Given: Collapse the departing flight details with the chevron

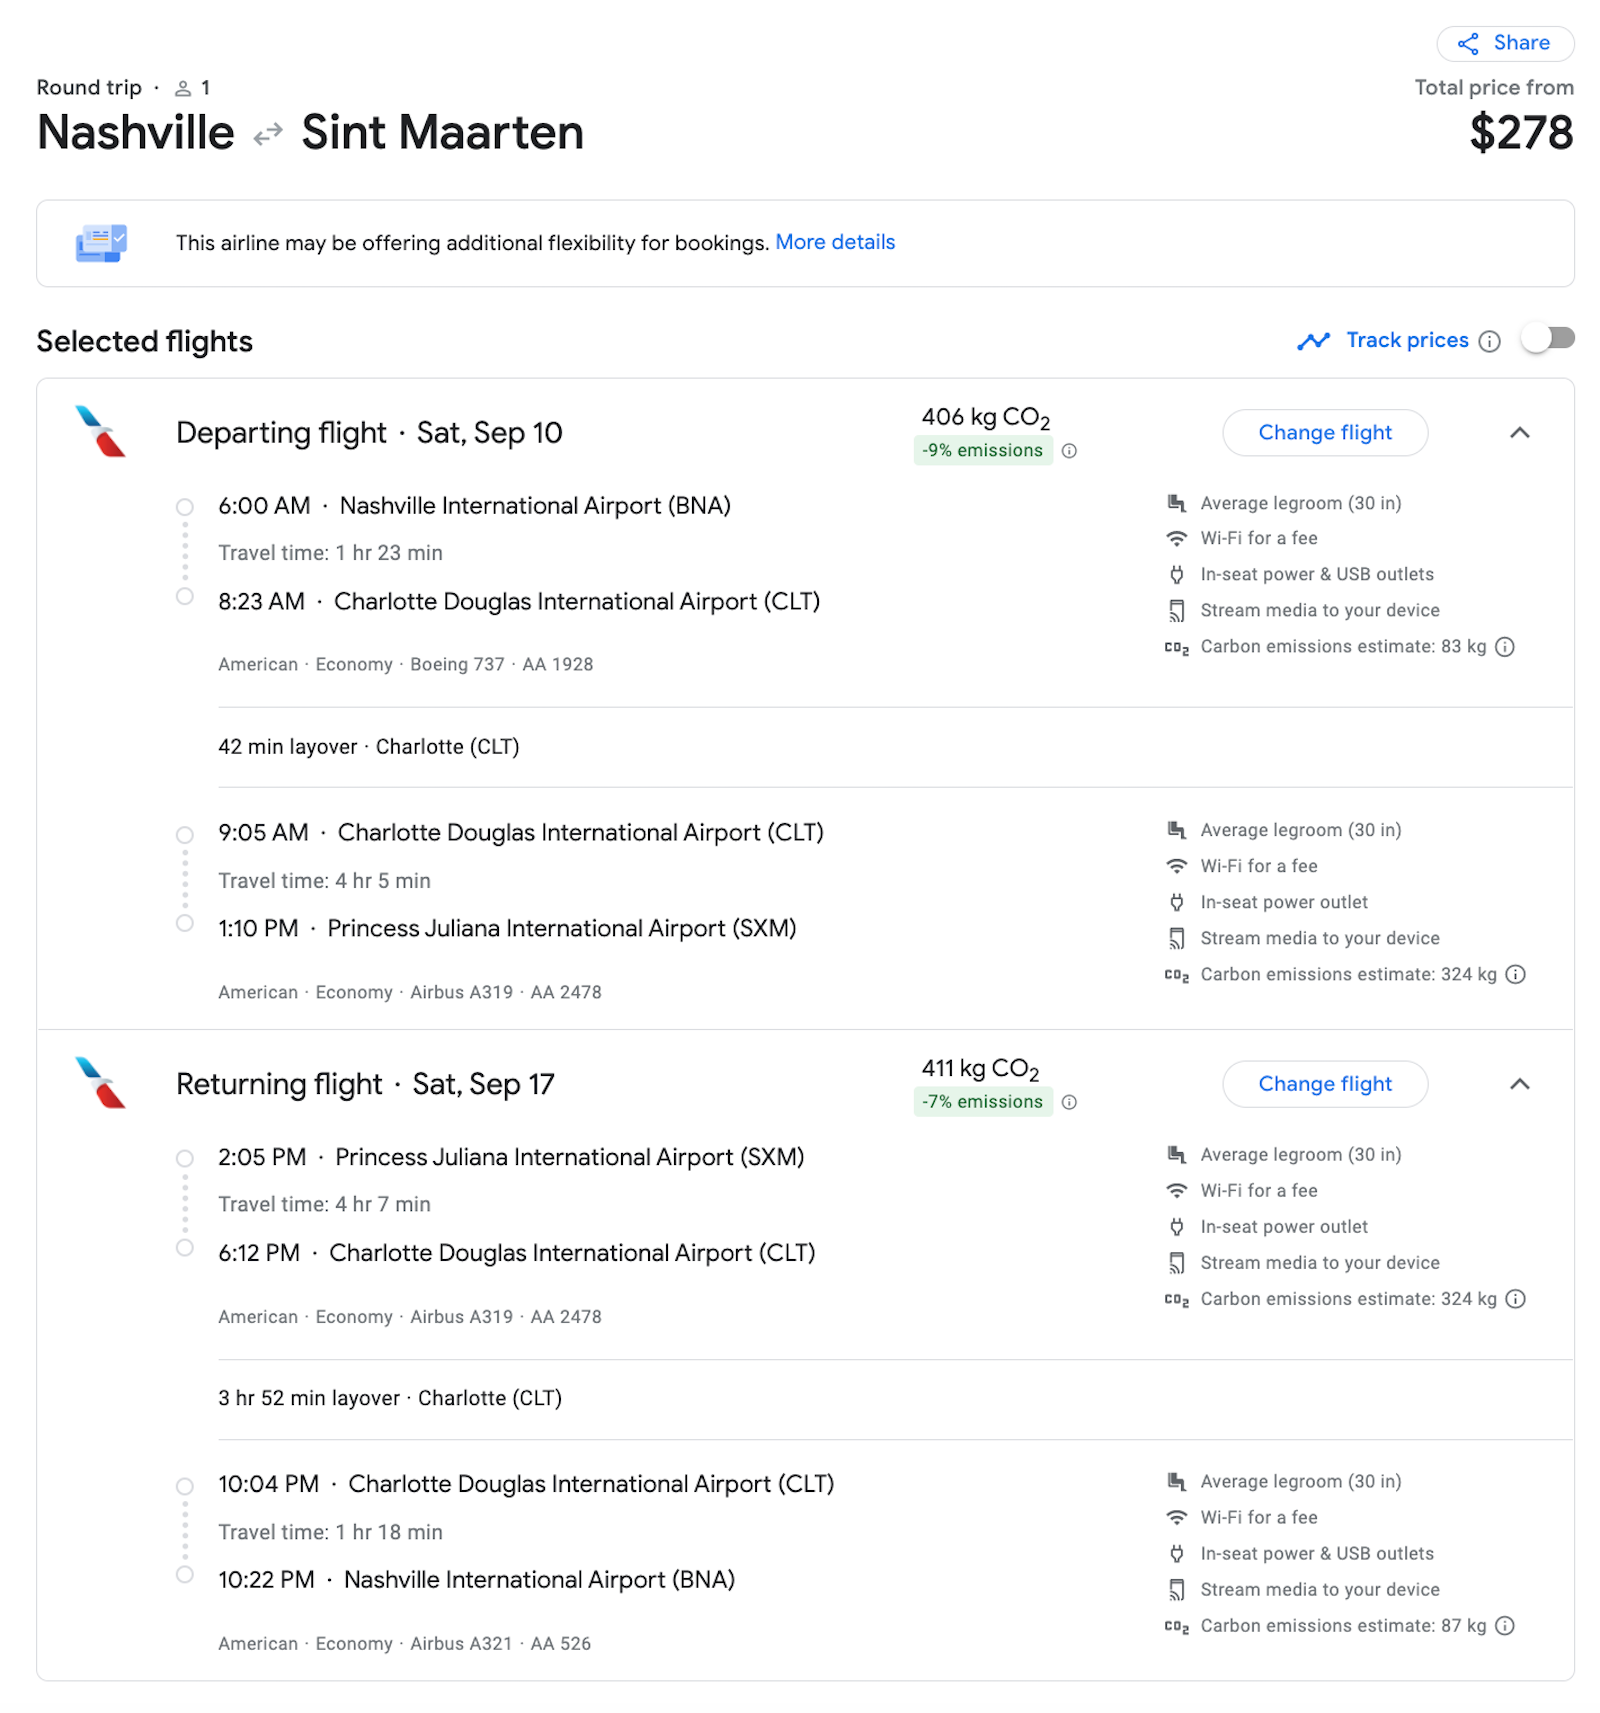Looking at the screenshot, I should coord(1519,433).
